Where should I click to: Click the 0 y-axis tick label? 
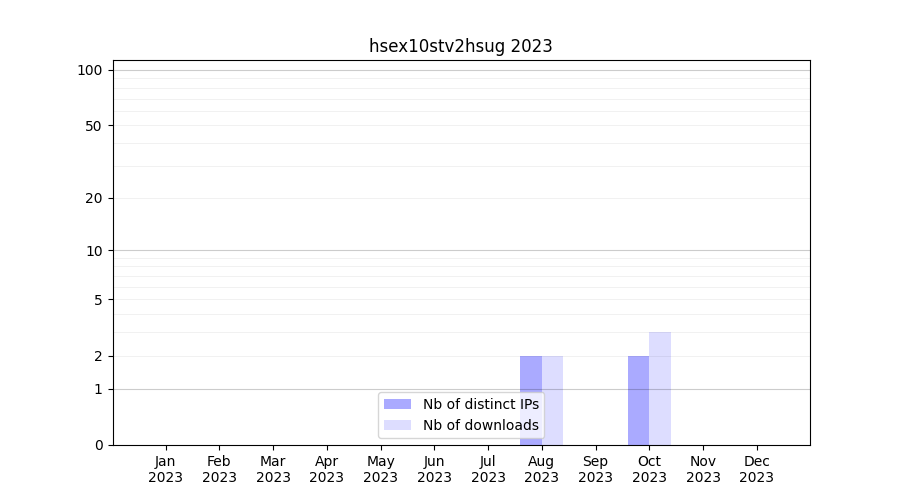coord(98,445)
